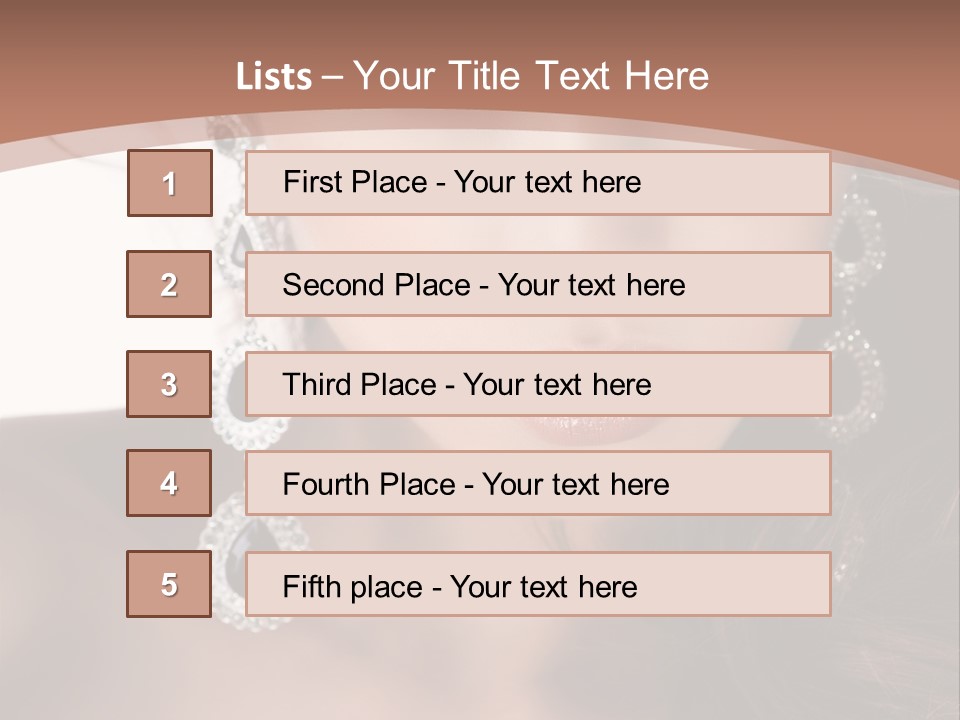Click the number 1 box
The width and height of the screenshot is (960, 720).
point(170,183)
